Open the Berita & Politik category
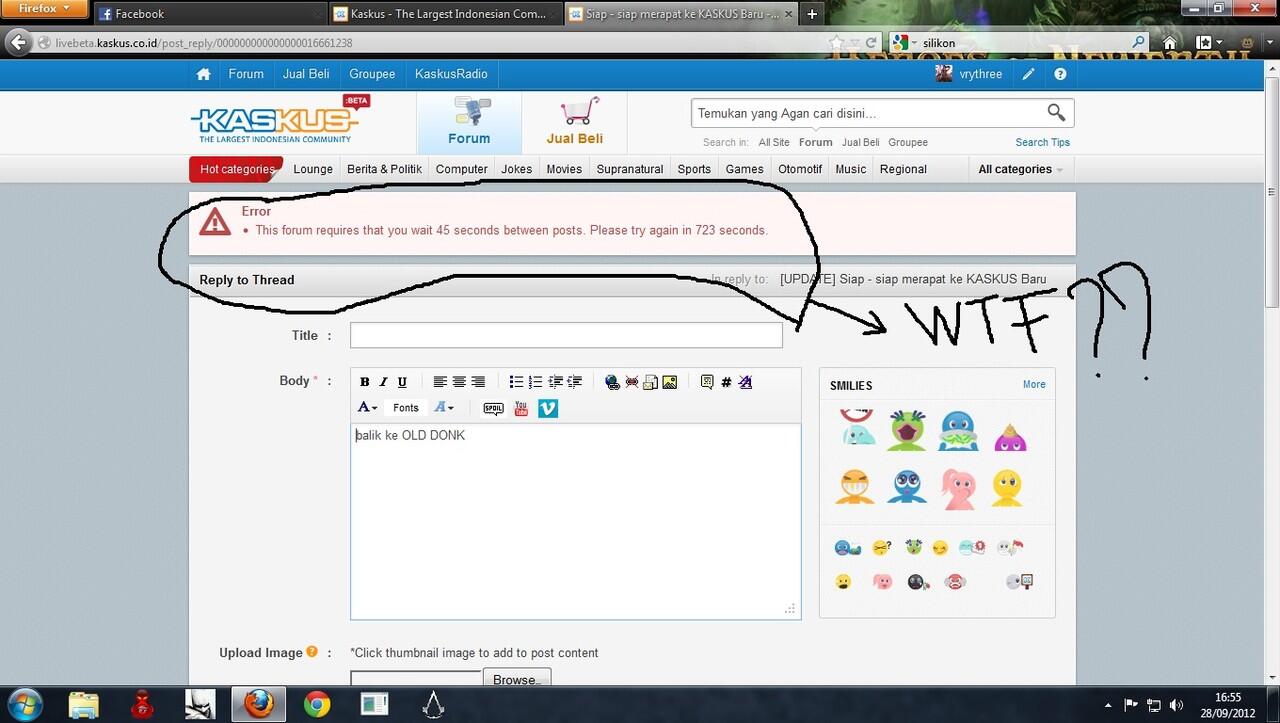This screenshot has width=1280, height=723. pyautogui.click(x=384, y=169)
